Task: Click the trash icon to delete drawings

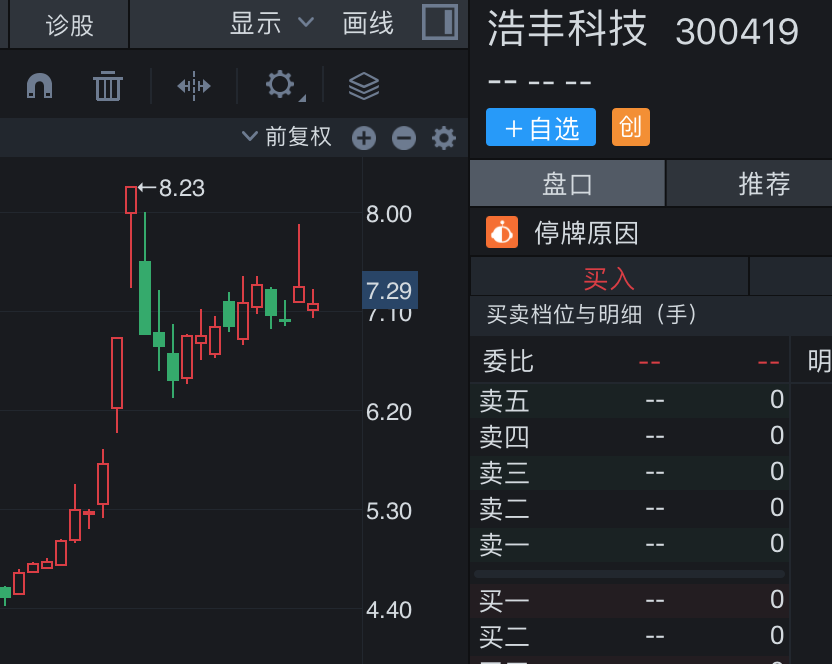Action: coord(107,86)
